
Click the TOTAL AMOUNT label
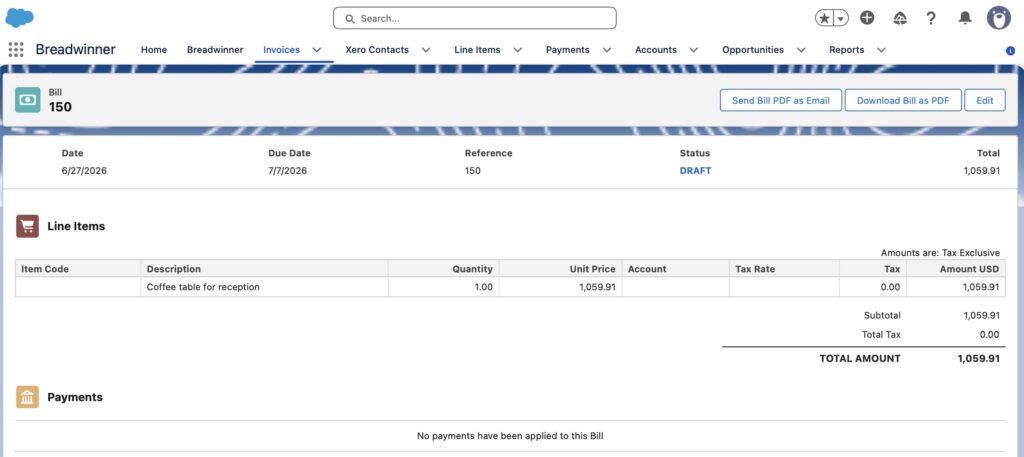point(860,358)
